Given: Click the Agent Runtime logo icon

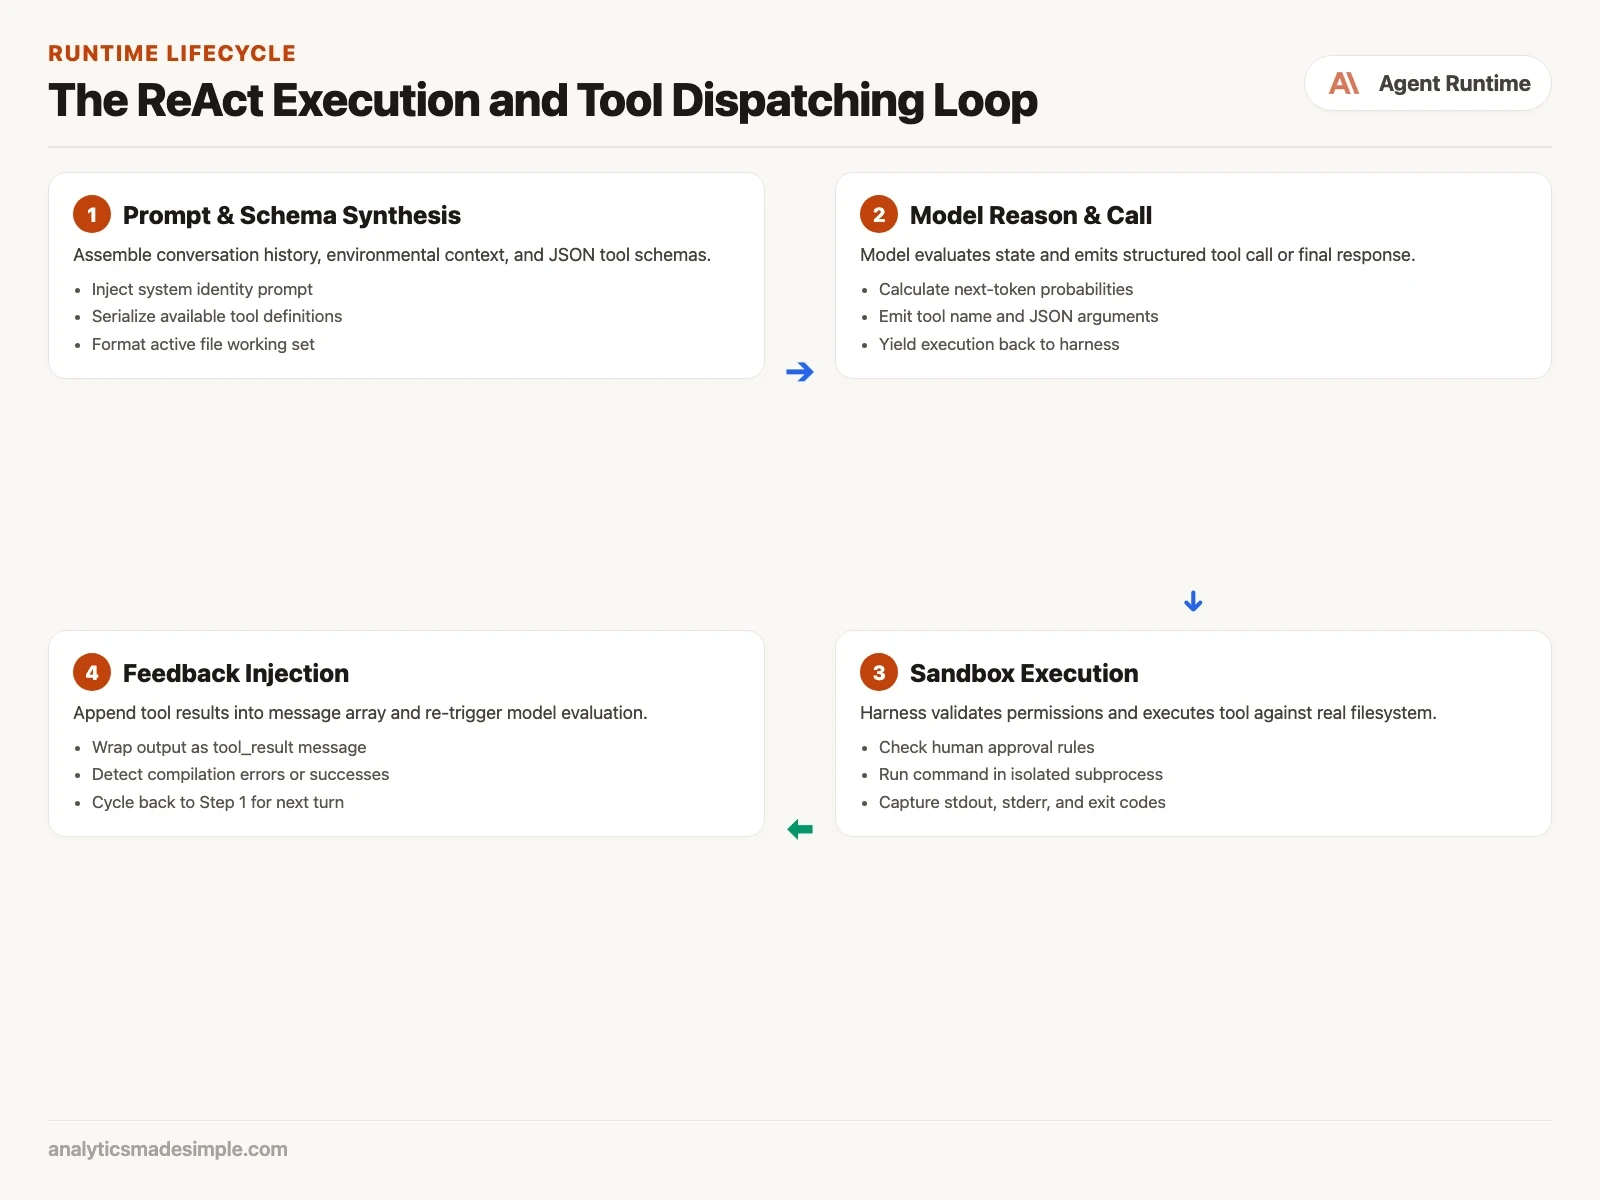Looking at the screenshot, I should click(x=1344, y=83).
